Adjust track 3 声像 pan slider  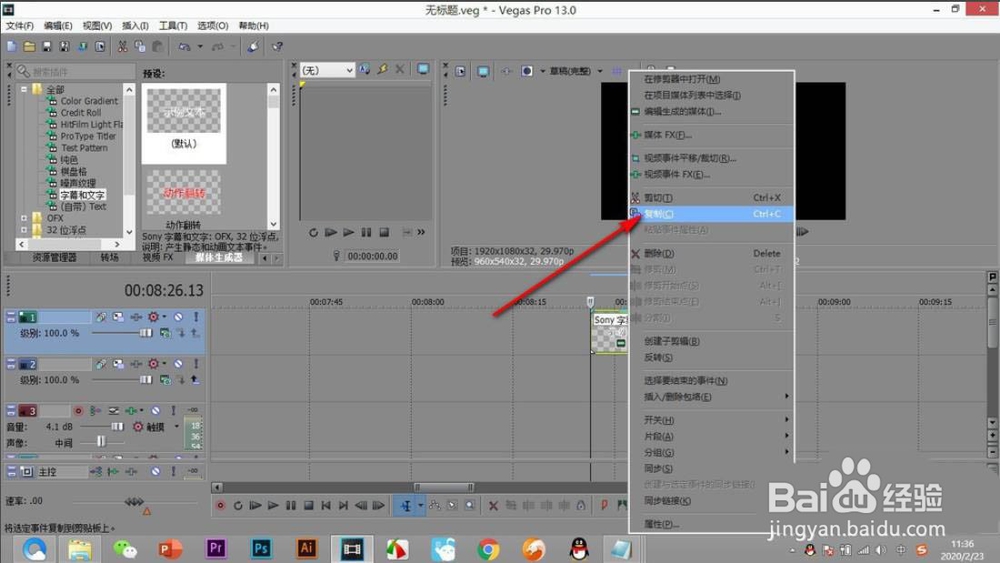point(100,441)
